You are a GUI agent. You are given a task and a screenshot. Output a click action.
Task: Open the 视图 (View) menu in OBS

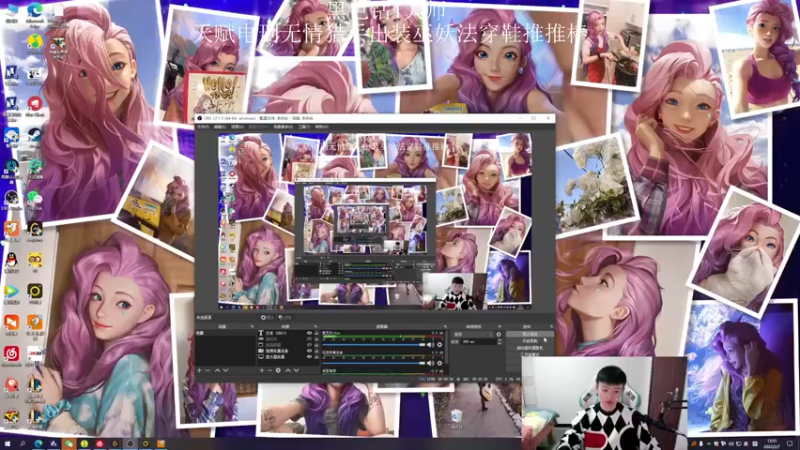tap(237, 127)
